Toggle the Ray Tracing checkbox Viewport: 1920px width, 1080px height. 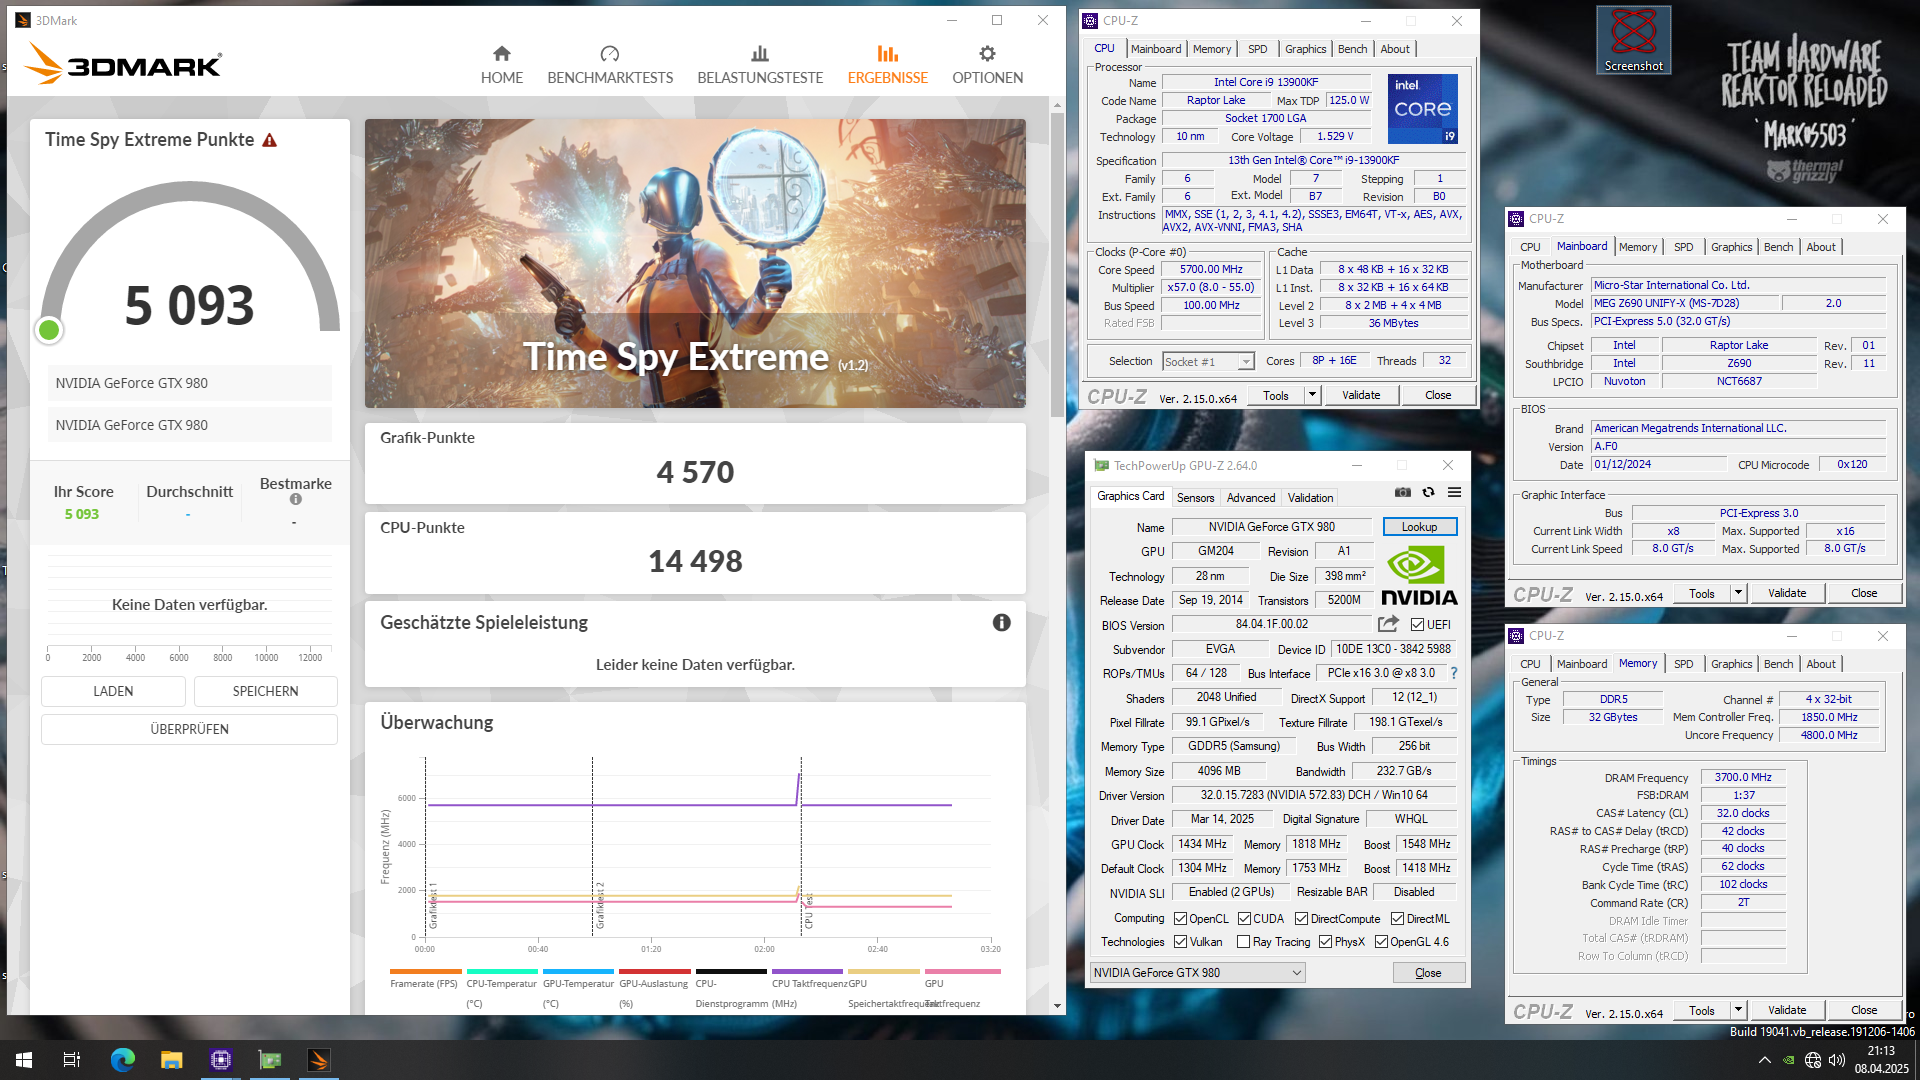point(1243,942)
